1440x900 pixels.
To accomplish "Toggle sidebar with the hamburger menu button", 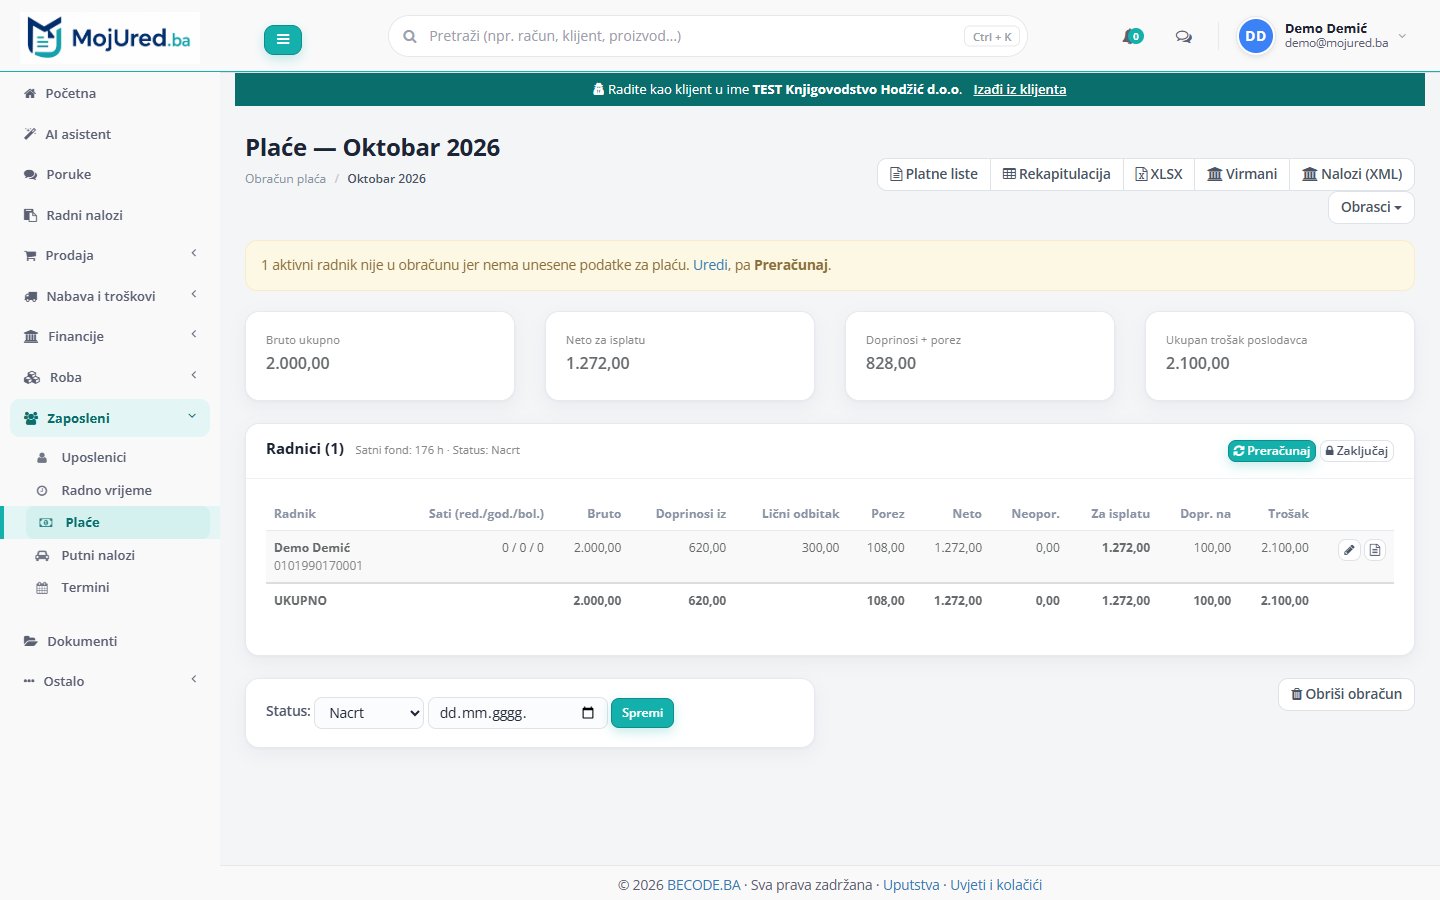I will [x=283, y=39].
